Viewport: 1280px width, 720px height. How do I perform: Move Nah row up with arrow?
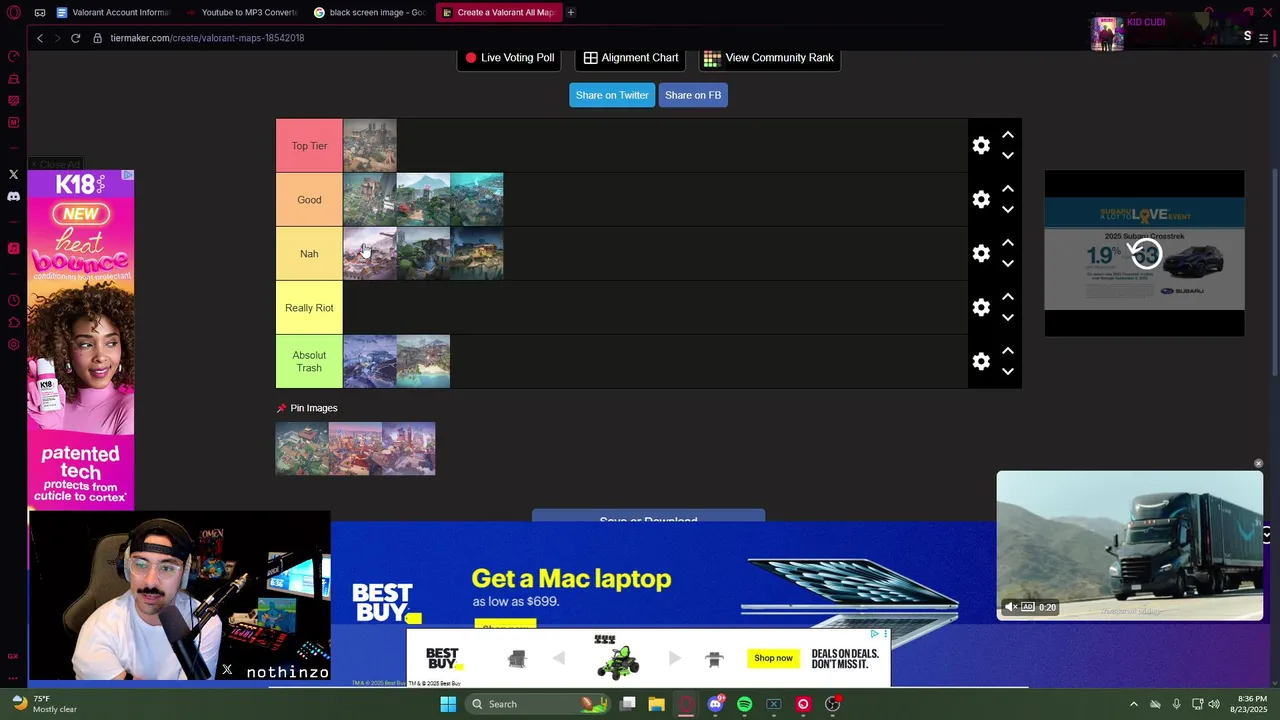1008,243
